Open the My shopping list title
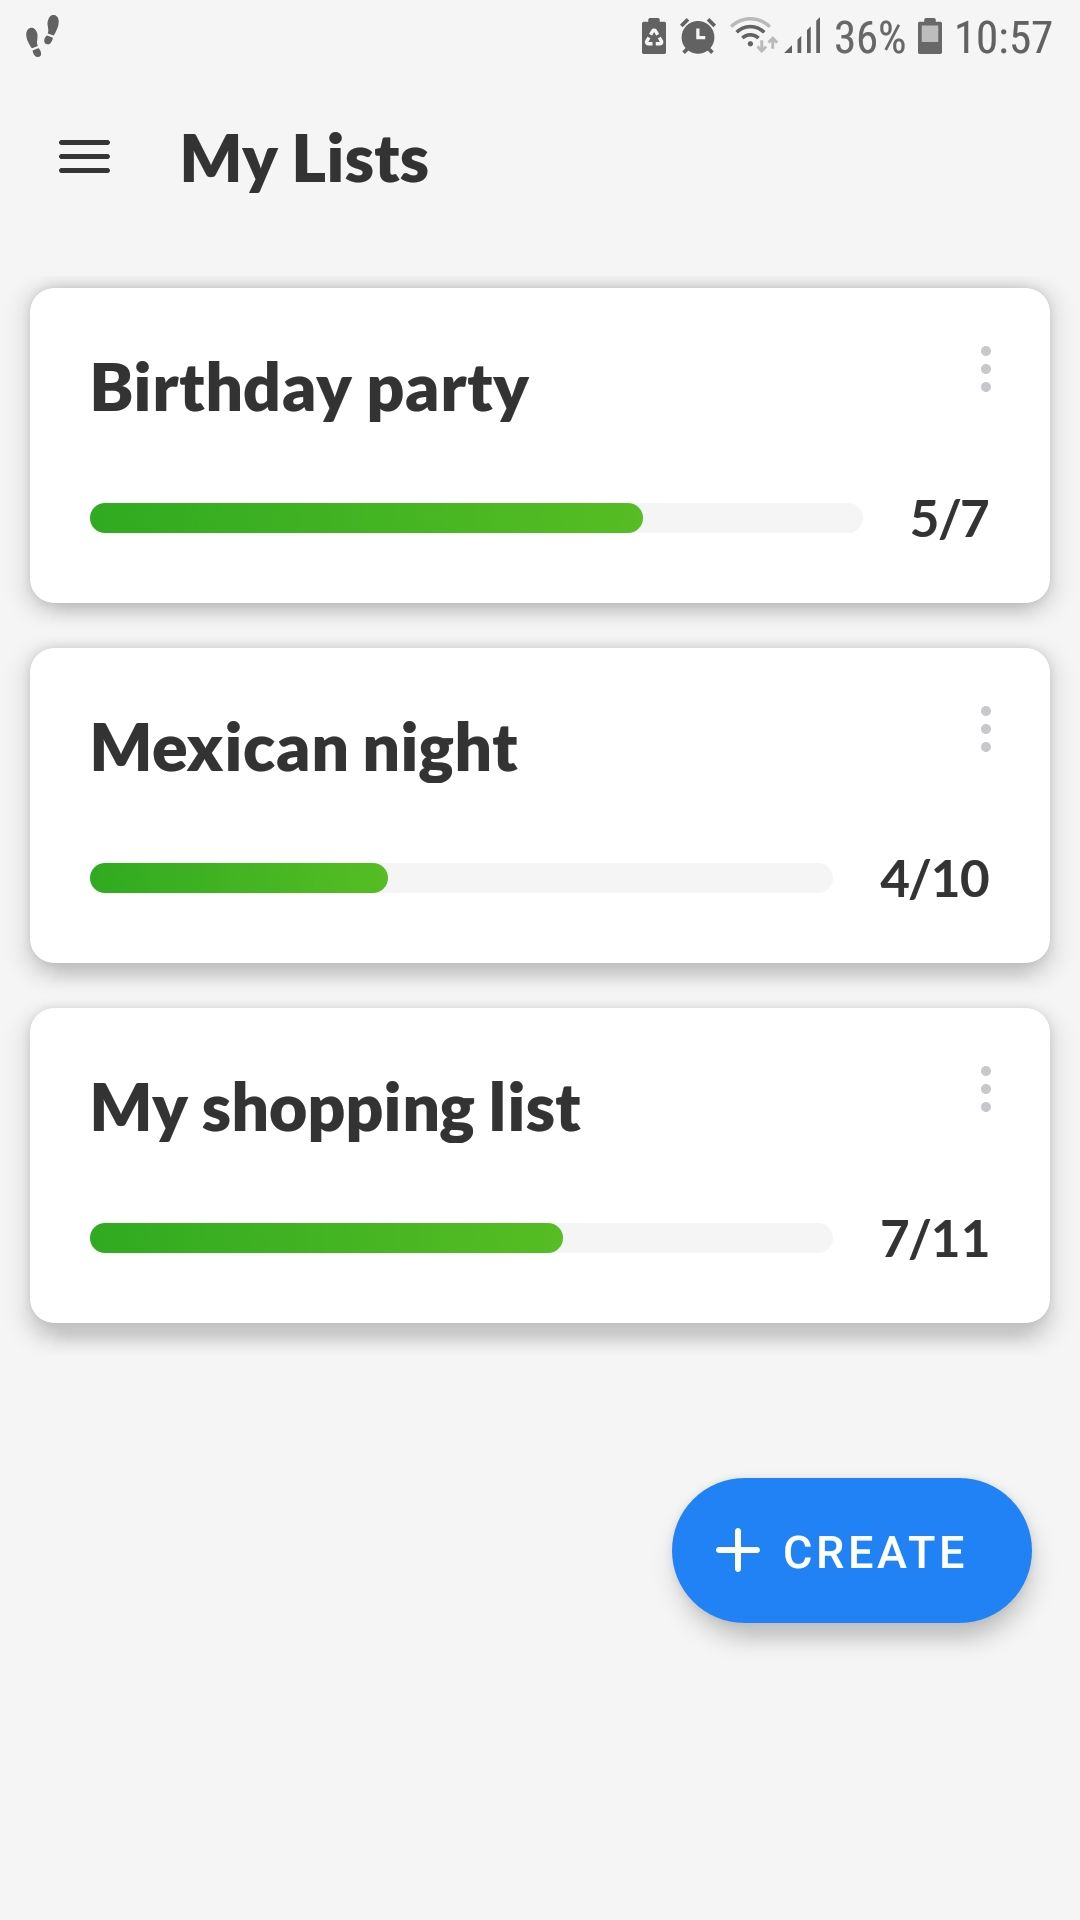 (x=335, y=1108)
